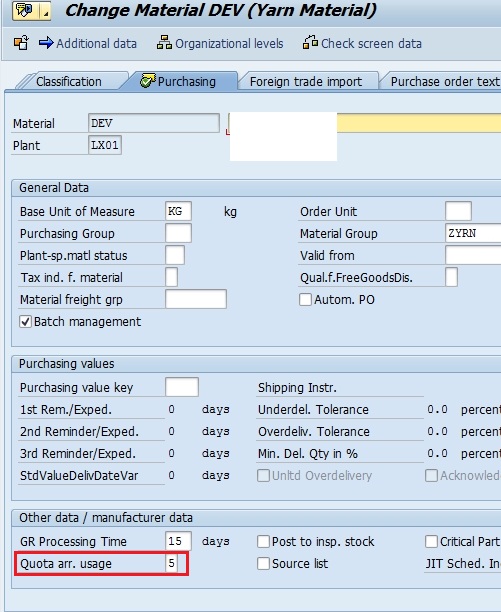Click the other material toolbar icon
The image size is (501, 612).
[x=21, y=43]
